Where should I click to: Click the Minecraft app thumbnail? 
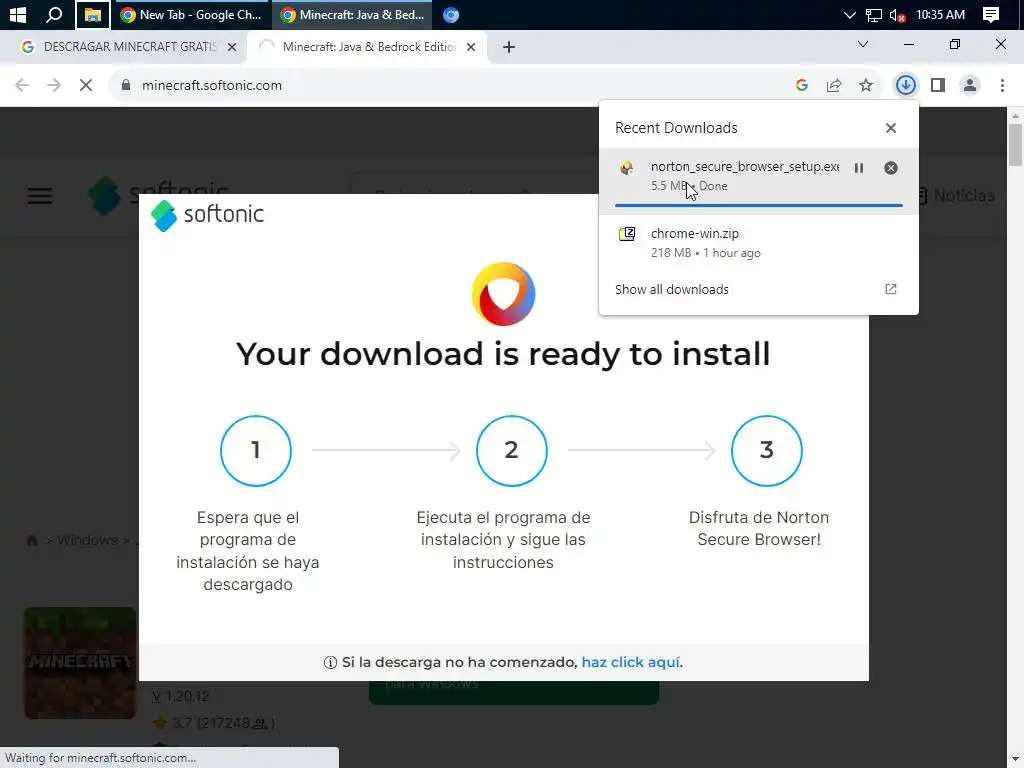pyautogui.click(x=80, y=663)
